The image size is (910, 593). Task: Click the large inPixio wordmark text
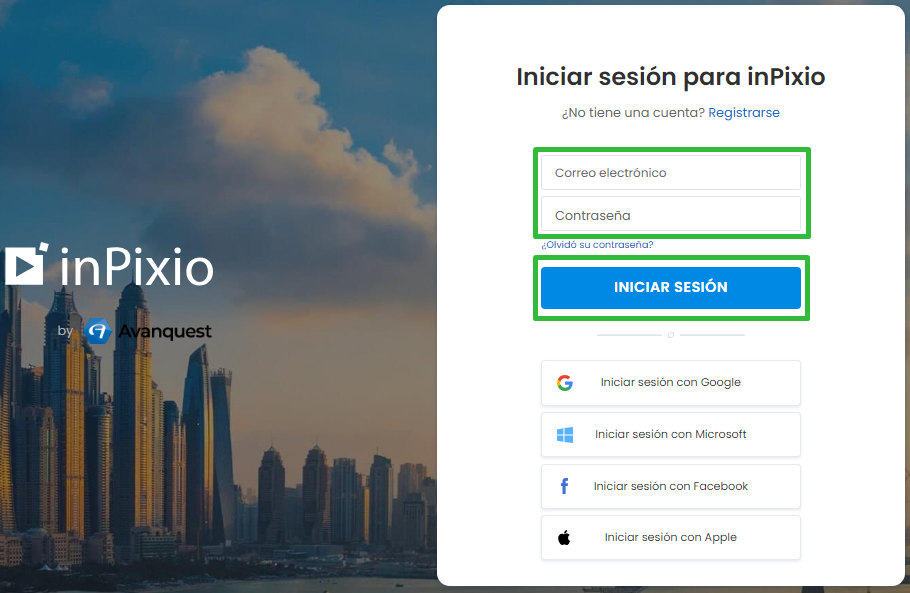coord(137,266)
